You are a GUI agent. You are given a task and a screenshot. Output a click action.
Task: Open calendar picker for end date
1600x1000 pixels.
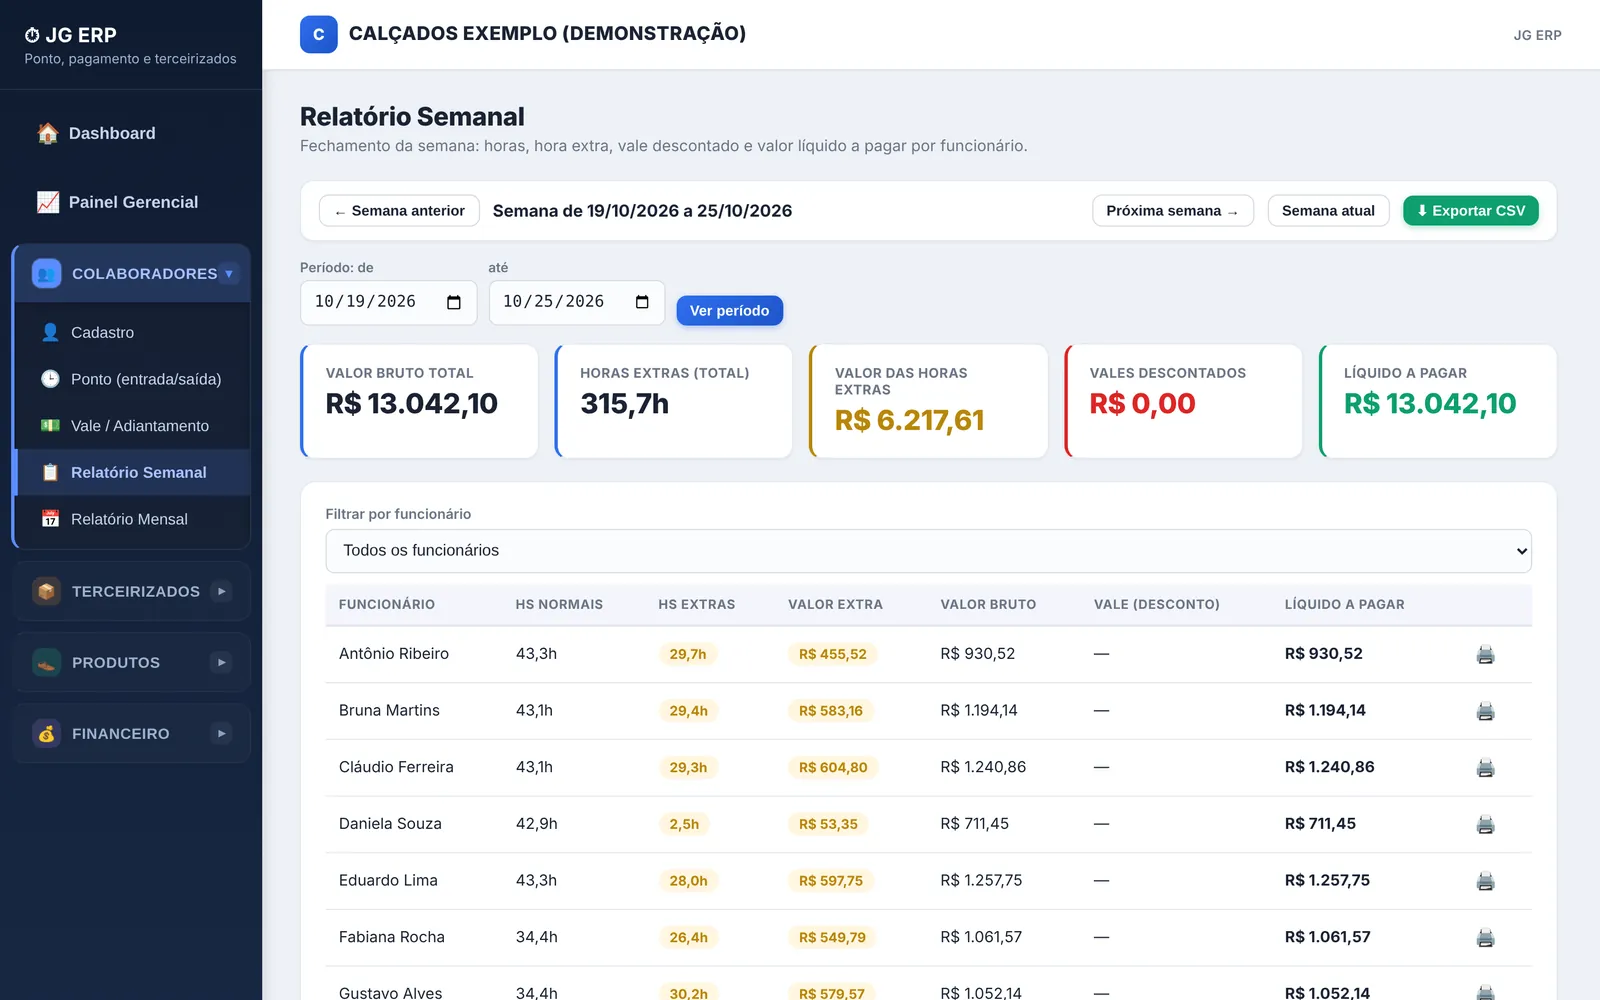click(642, 302)
